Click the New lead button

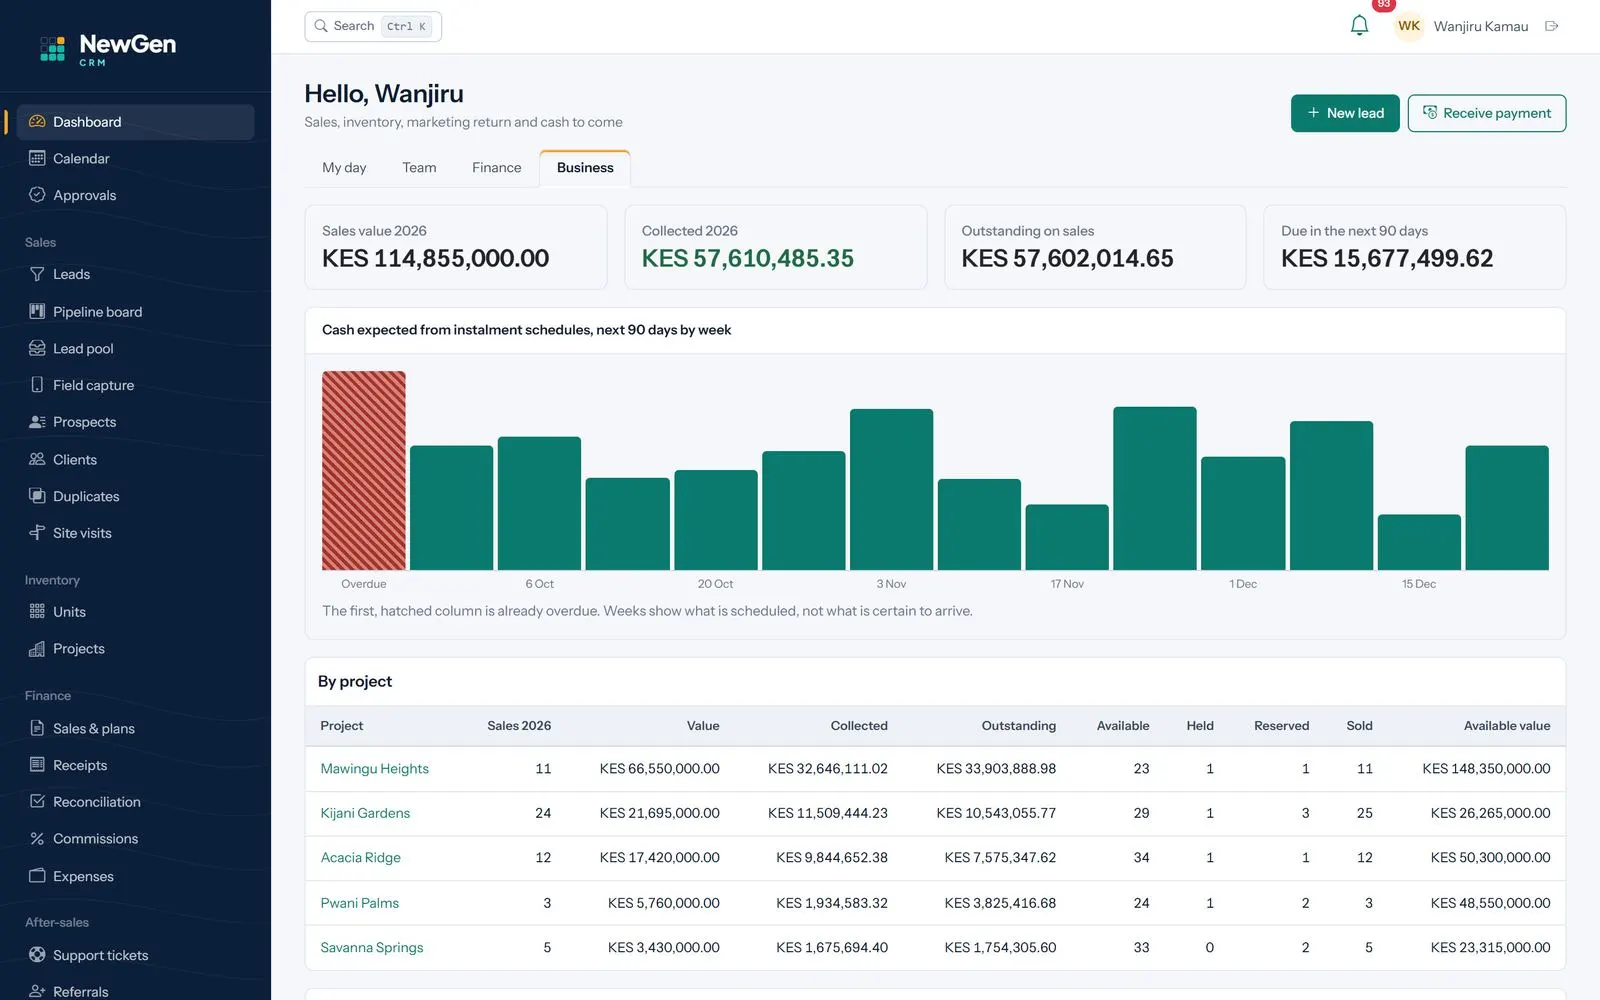coord(1345,113)
